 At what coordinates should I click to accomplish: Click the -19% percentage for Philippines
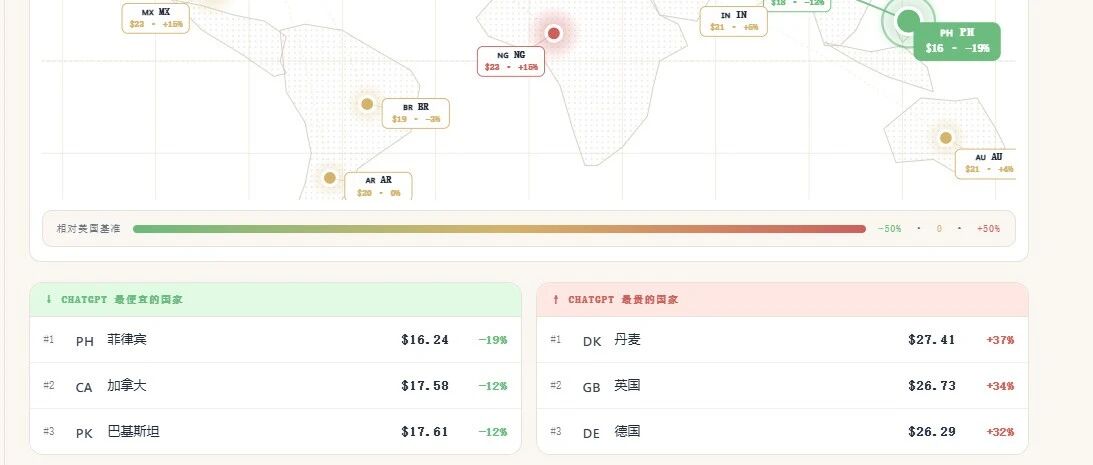coord(493,340)
